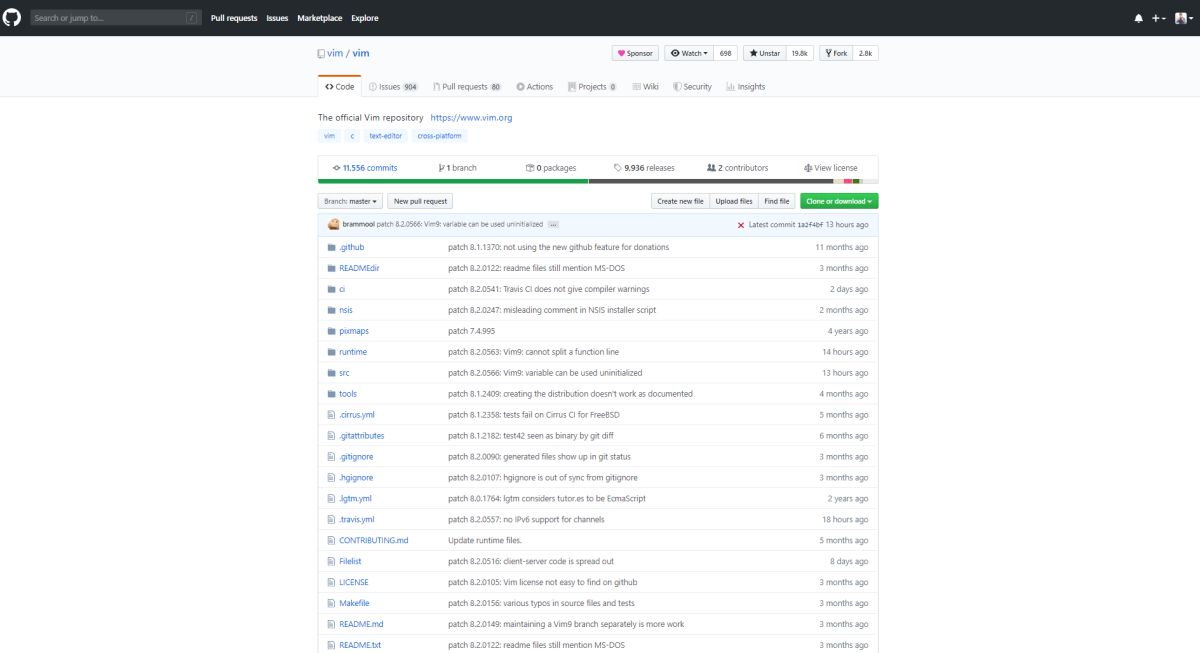Open the notifications bell
The height and width of the screenshot is (653, 1200).
[x=1138, y=18]
